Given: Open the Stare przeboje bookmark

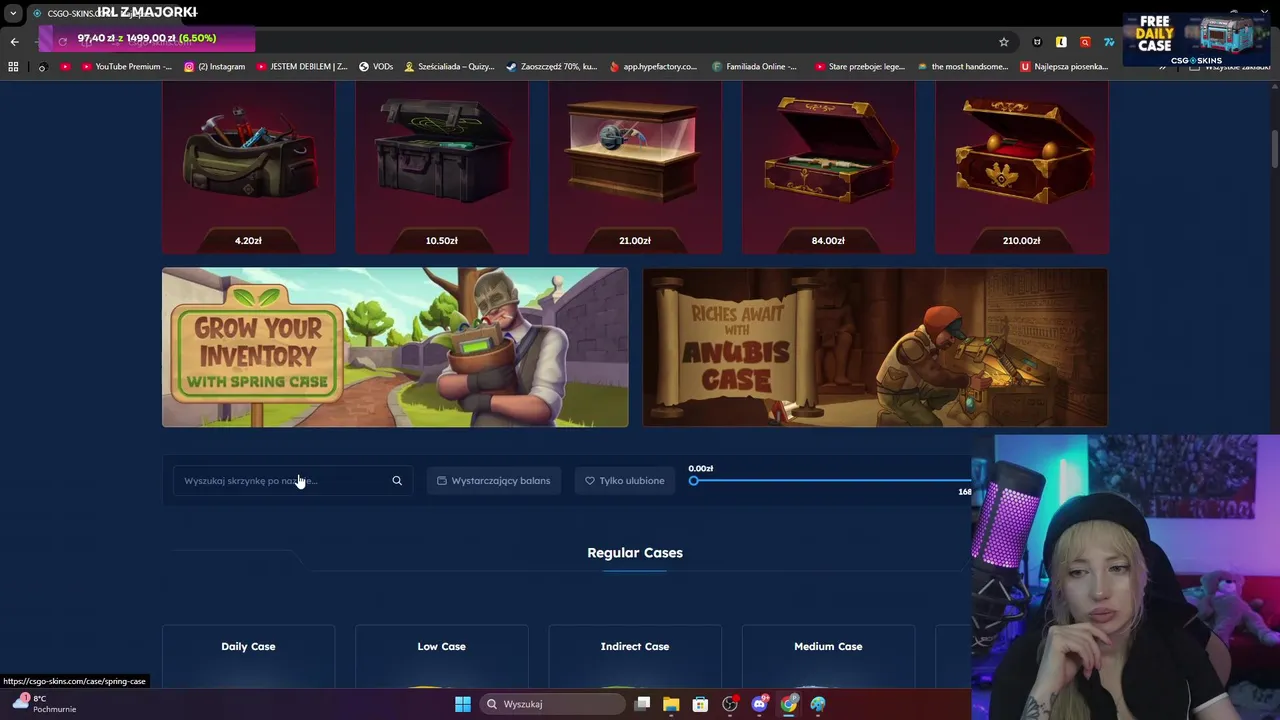Looking at the screenshot, I should point(860,67).
